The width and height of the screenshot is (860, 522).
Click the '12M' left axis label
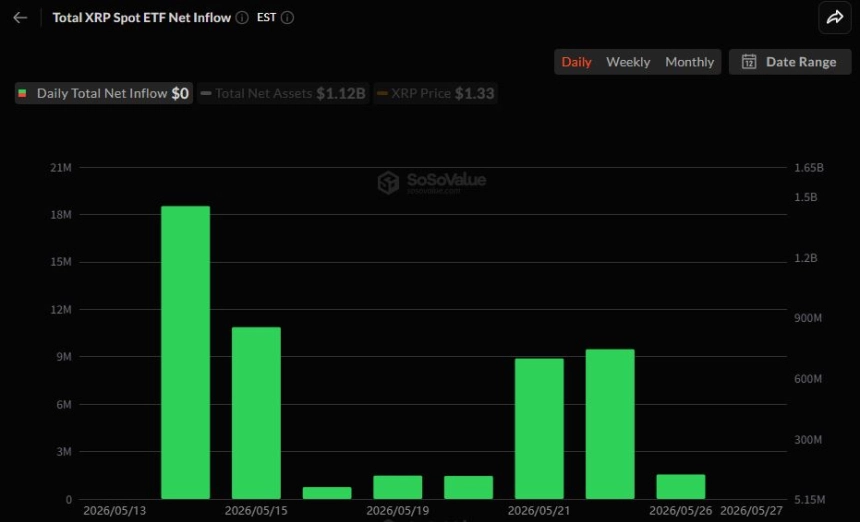click(61, 310)
